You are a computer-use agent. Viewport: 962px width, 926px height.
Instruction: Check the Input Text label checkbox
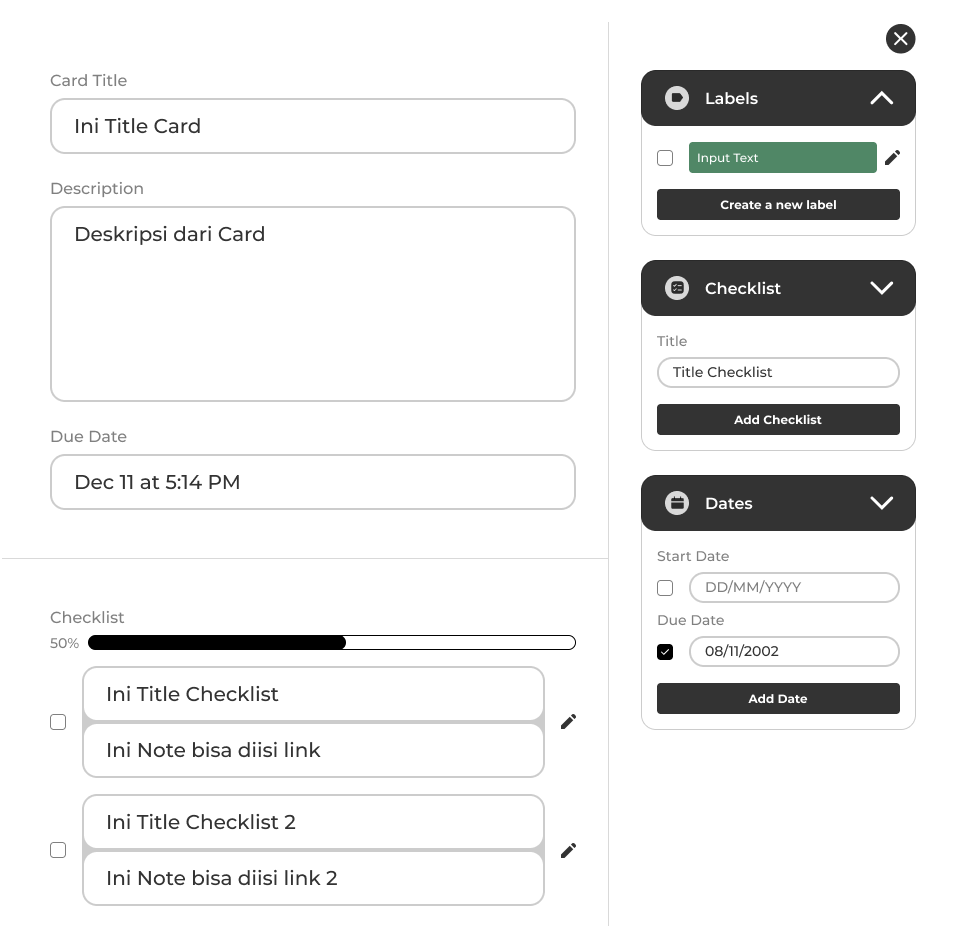click(x=665, y=158)
